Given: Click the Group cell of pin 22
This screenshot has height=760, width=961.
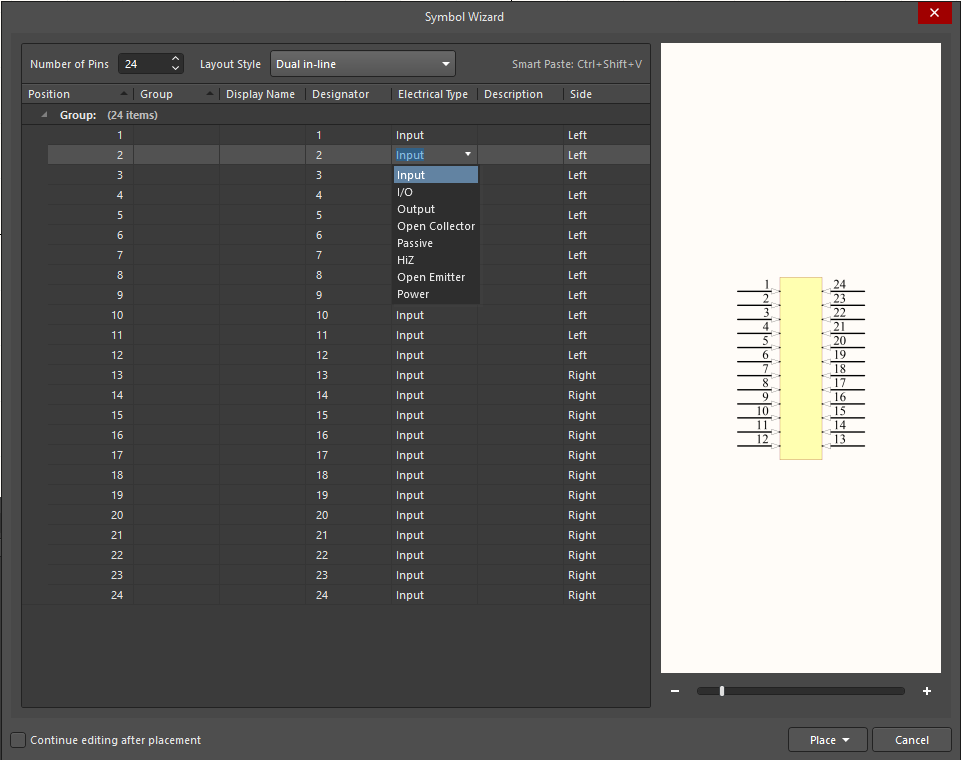Looking at the screenshot, I should (x=177, y=555).
